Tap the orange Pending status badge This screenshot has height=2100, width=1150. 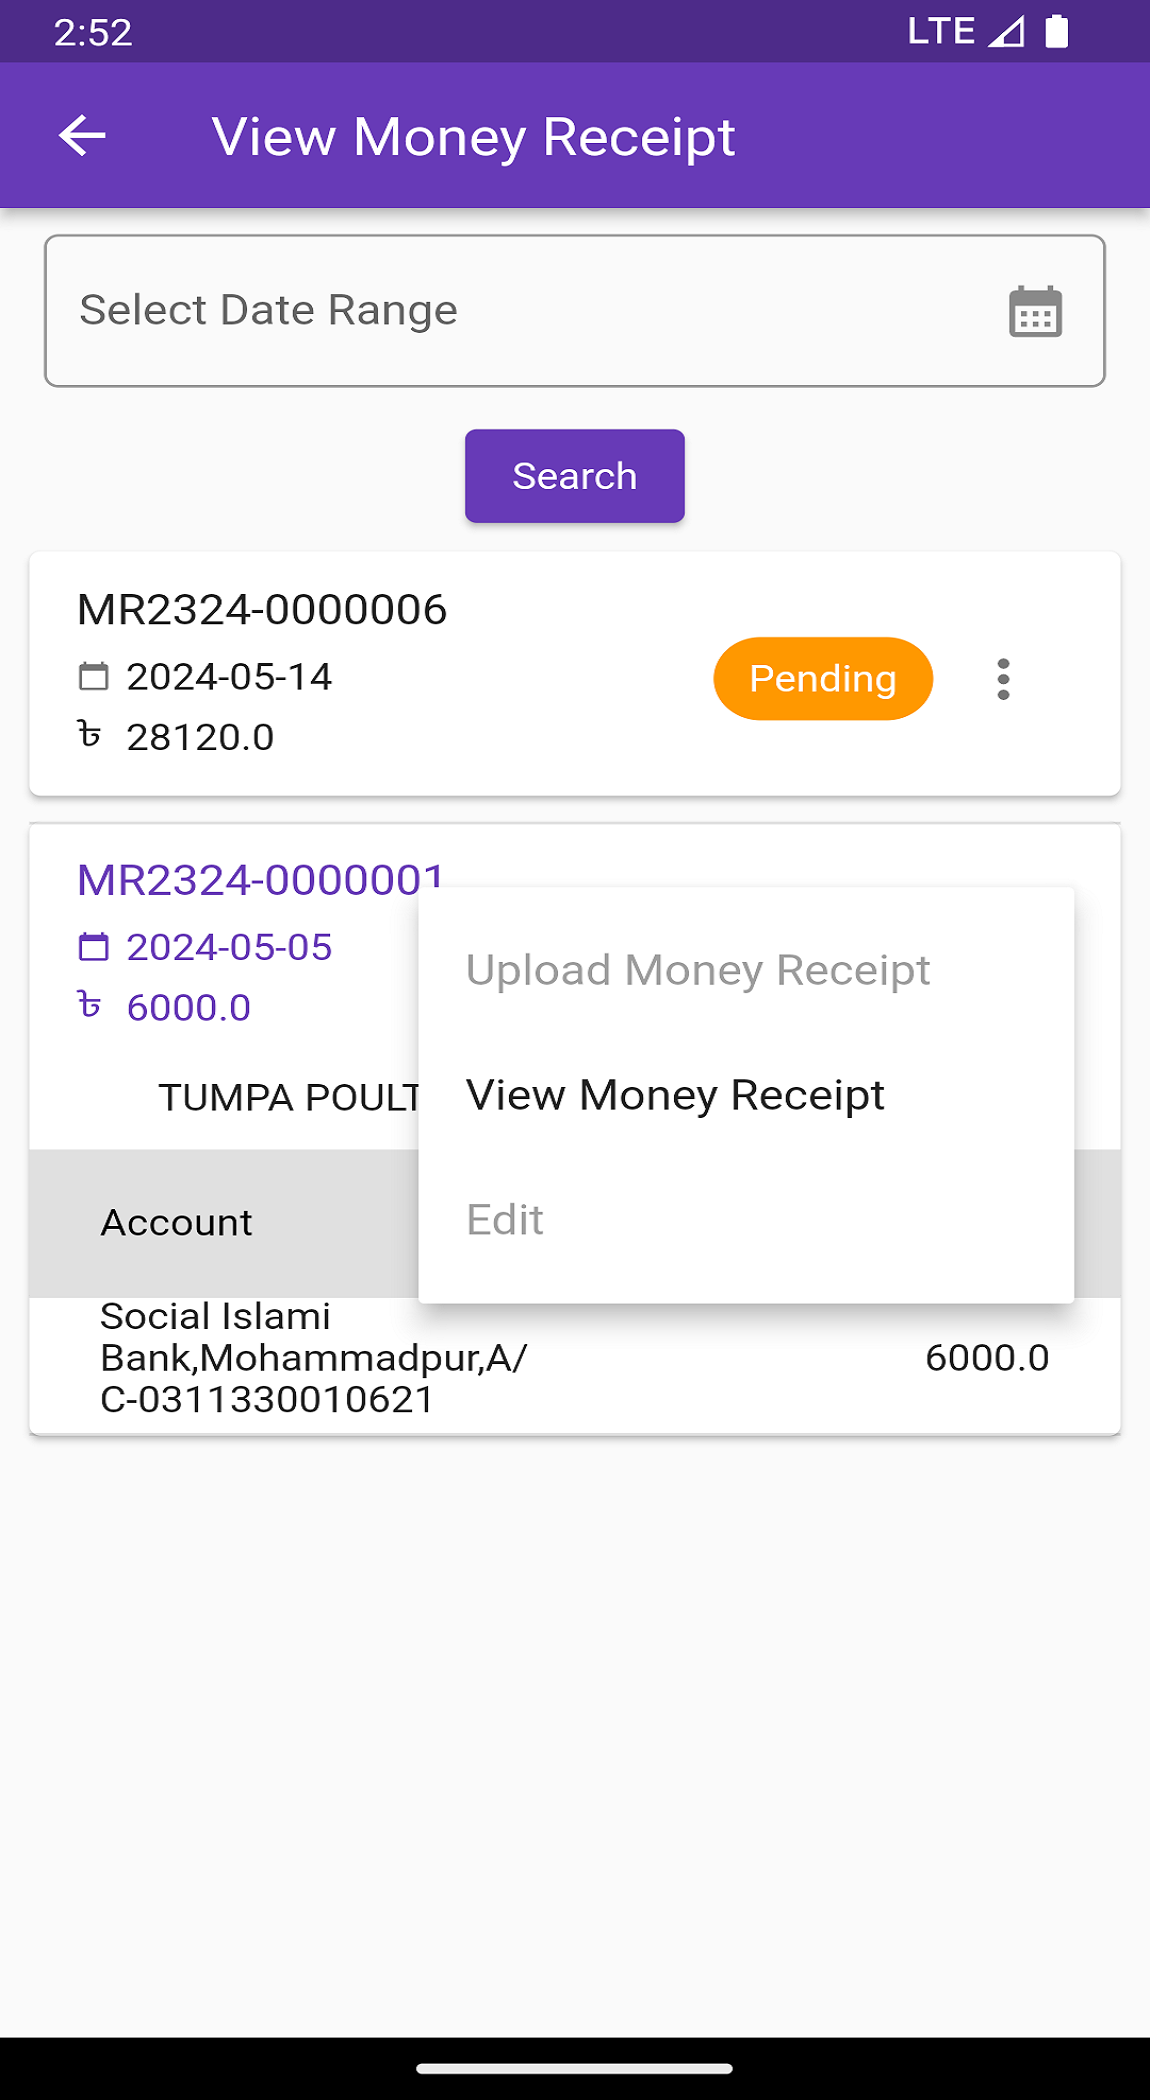823,679
